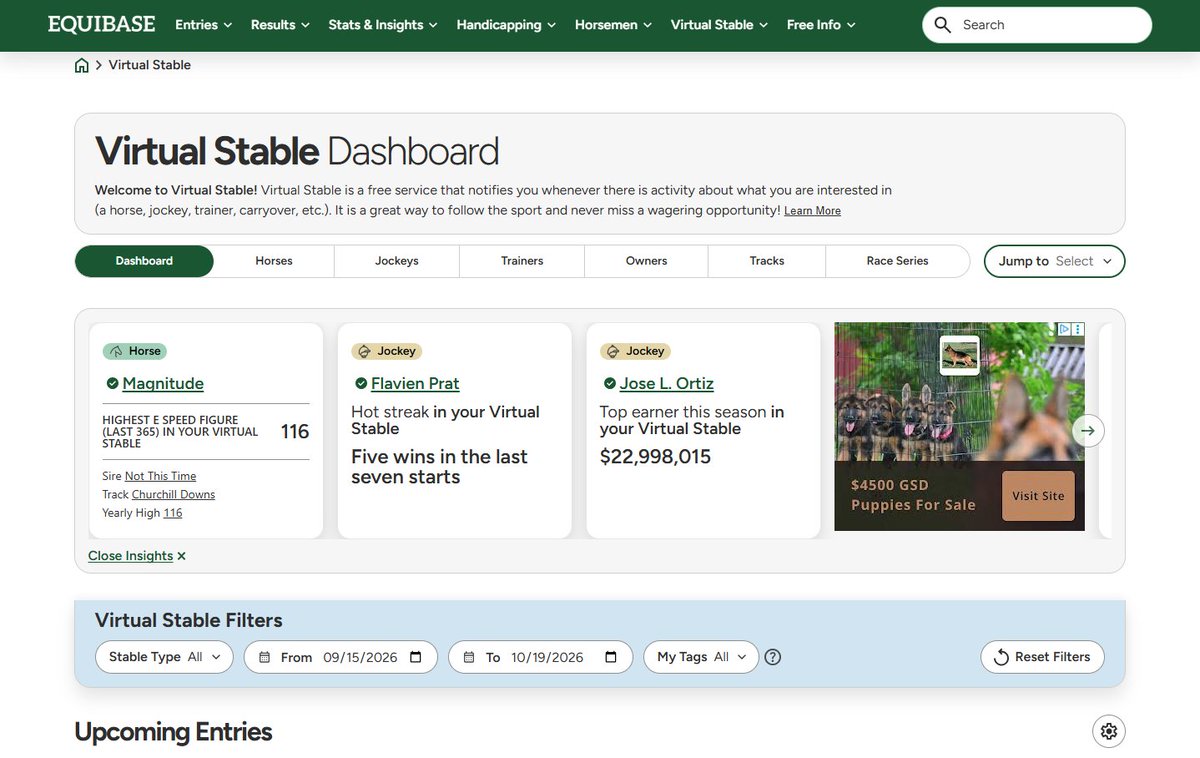Click the help question mark icon
1200x758 pixels.
[772, 657]
